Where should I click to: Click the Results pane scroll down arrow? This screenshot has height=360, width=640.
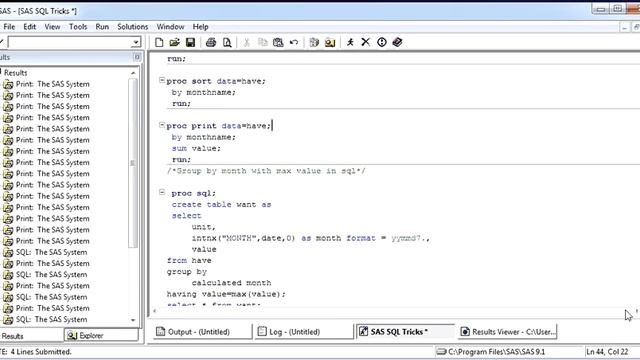click(133, 320)
